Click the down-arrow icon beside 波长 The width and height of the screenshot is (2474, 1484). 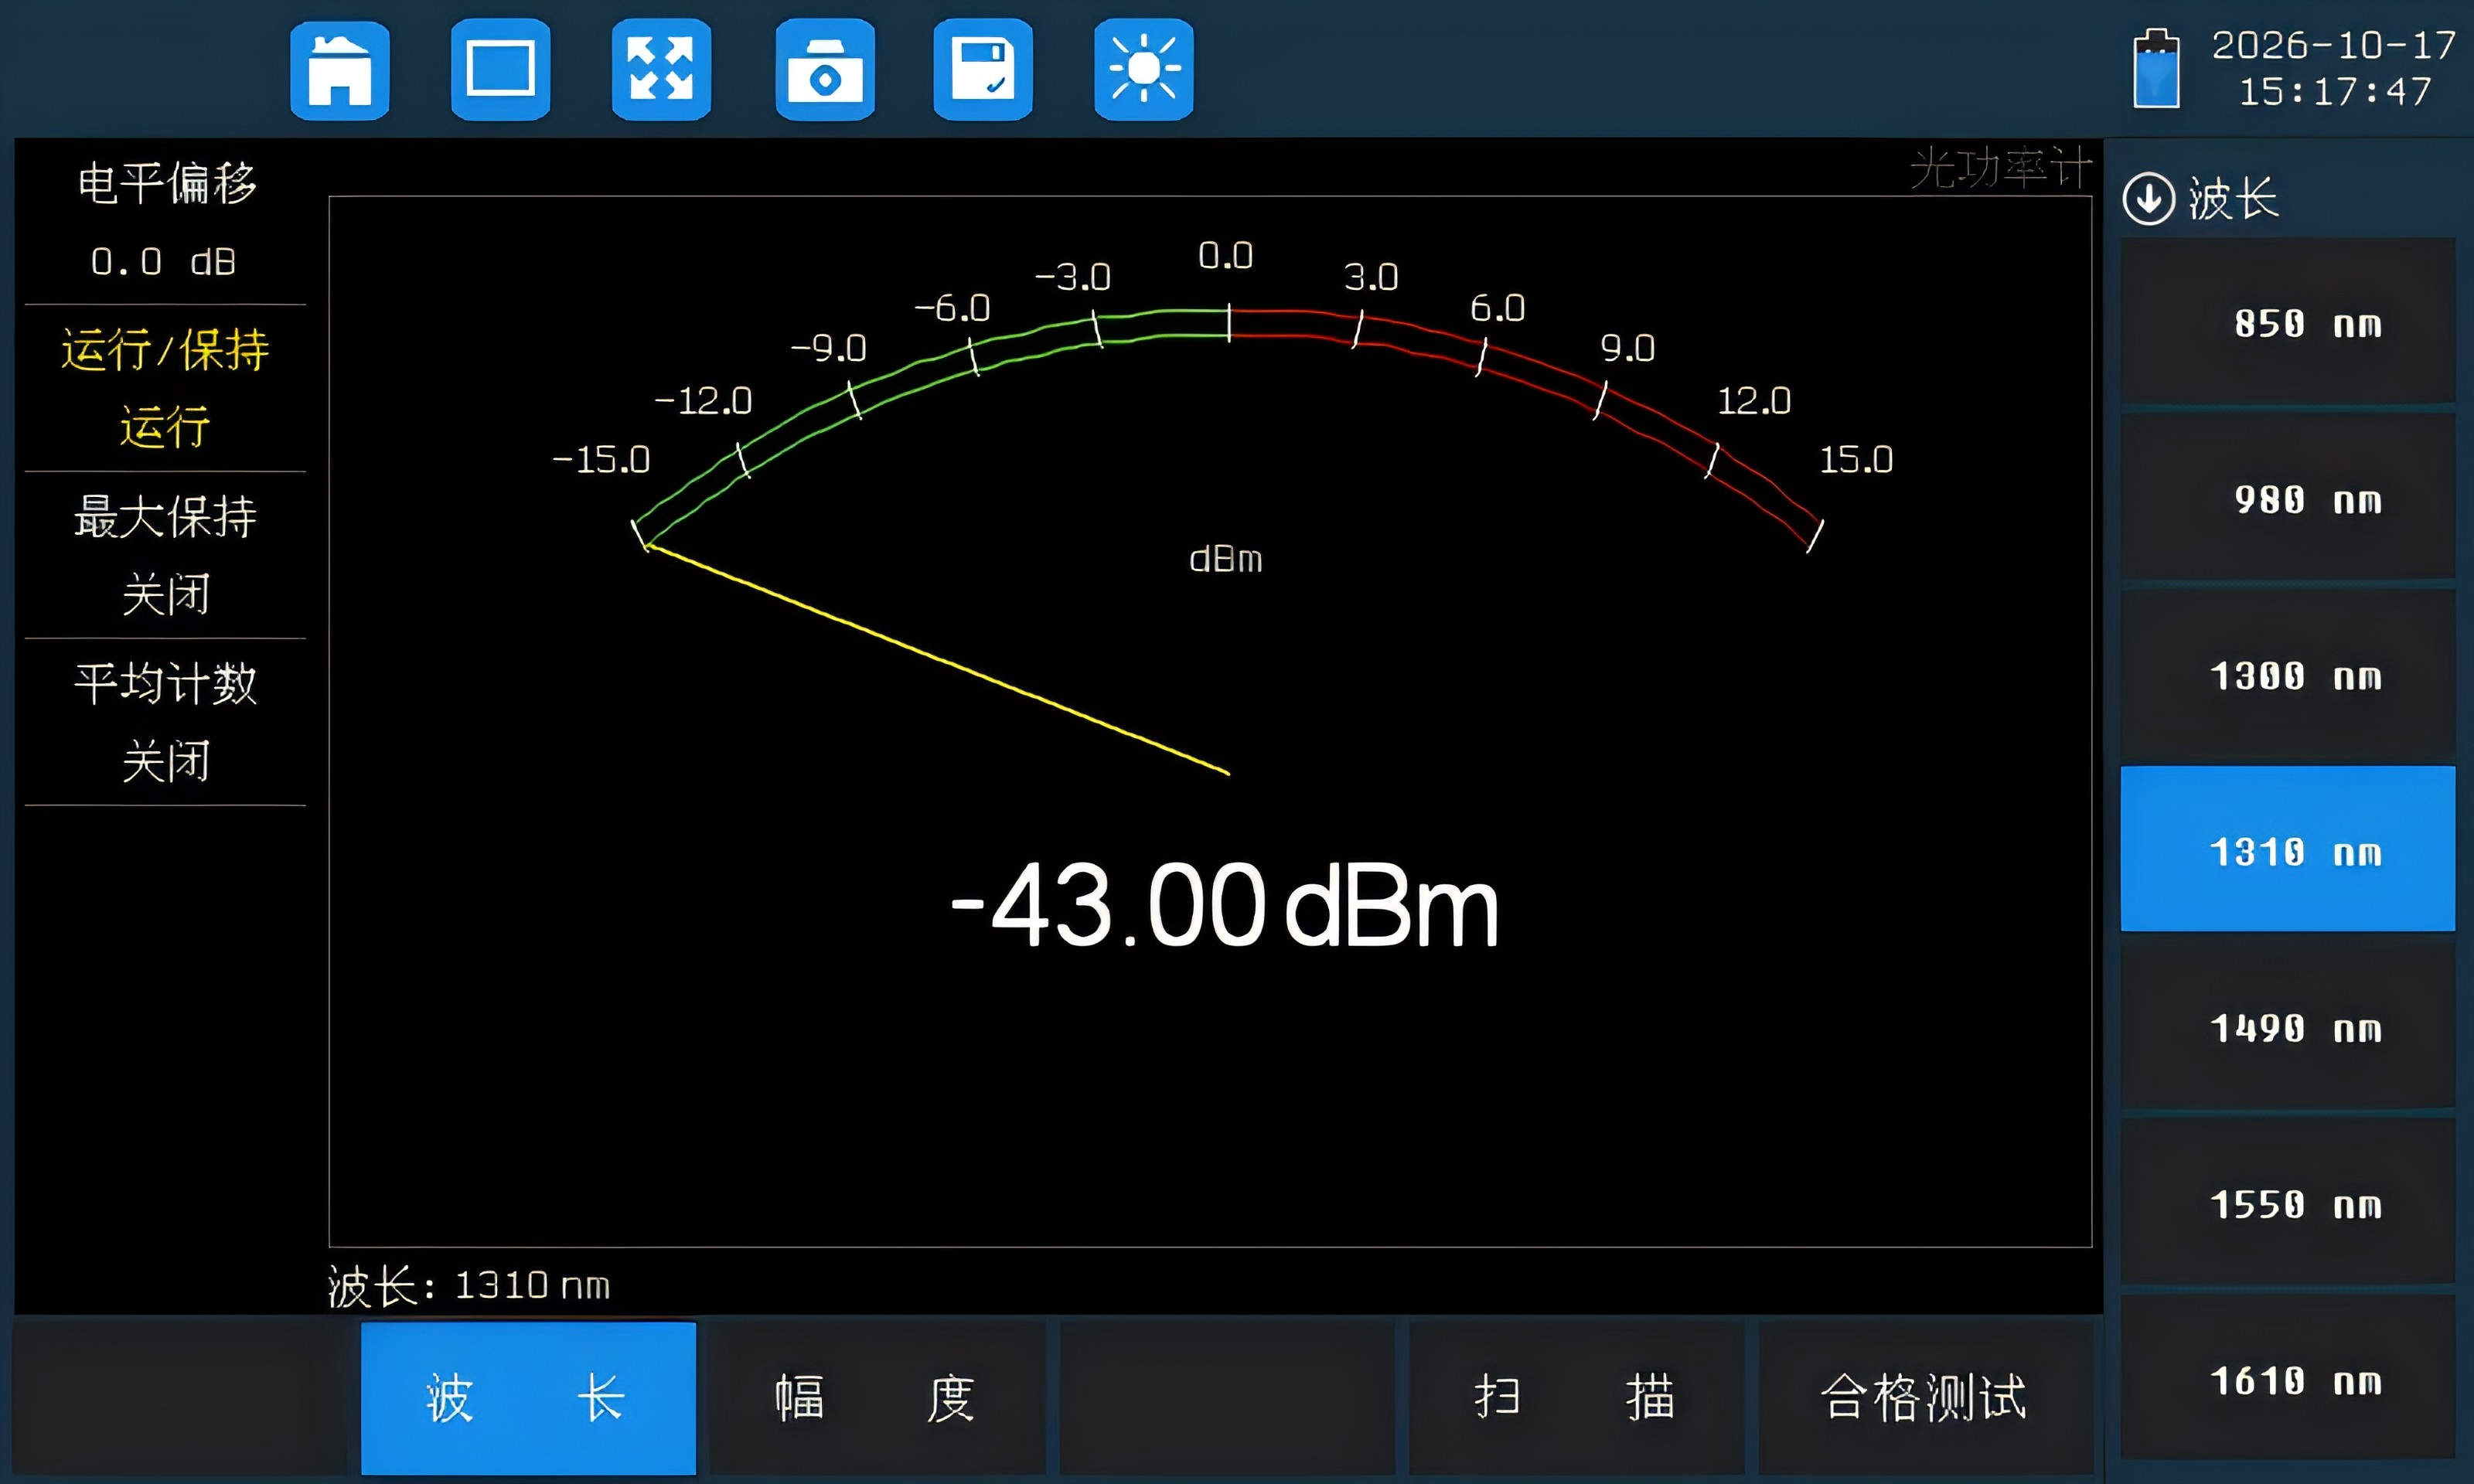[2148, 198]
